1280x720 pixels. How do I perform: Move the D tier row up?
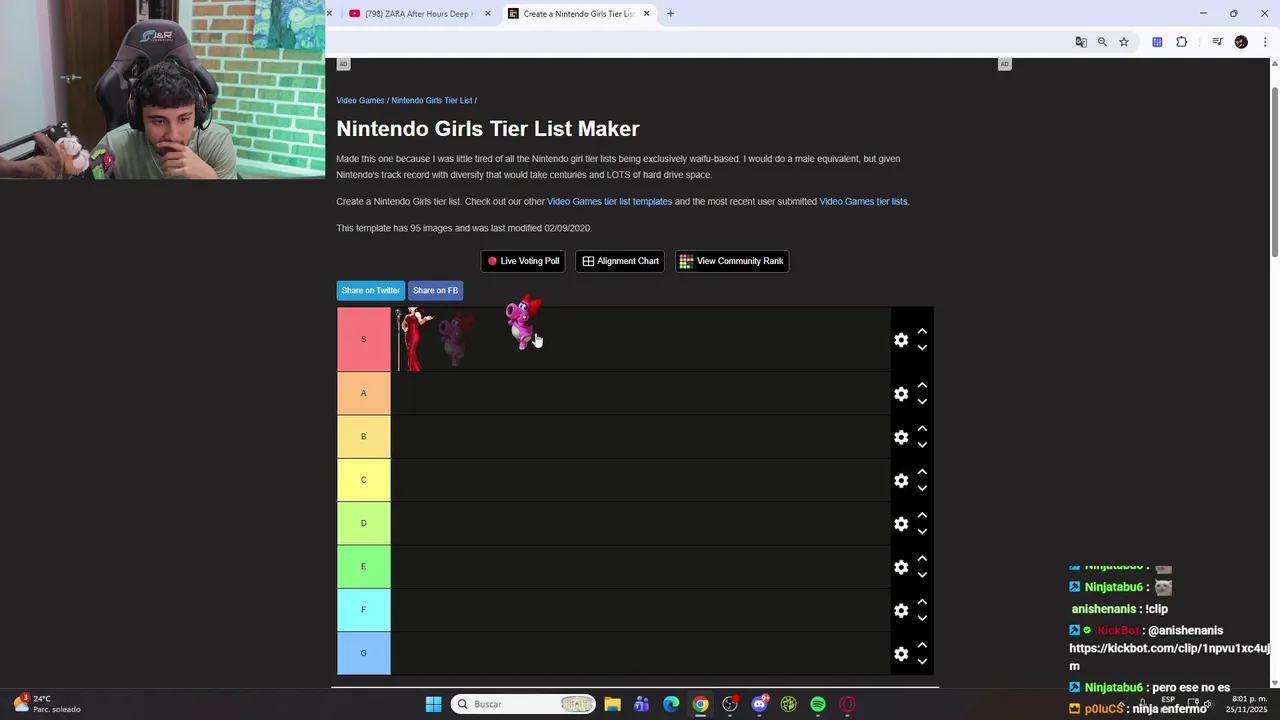[922, 516]
